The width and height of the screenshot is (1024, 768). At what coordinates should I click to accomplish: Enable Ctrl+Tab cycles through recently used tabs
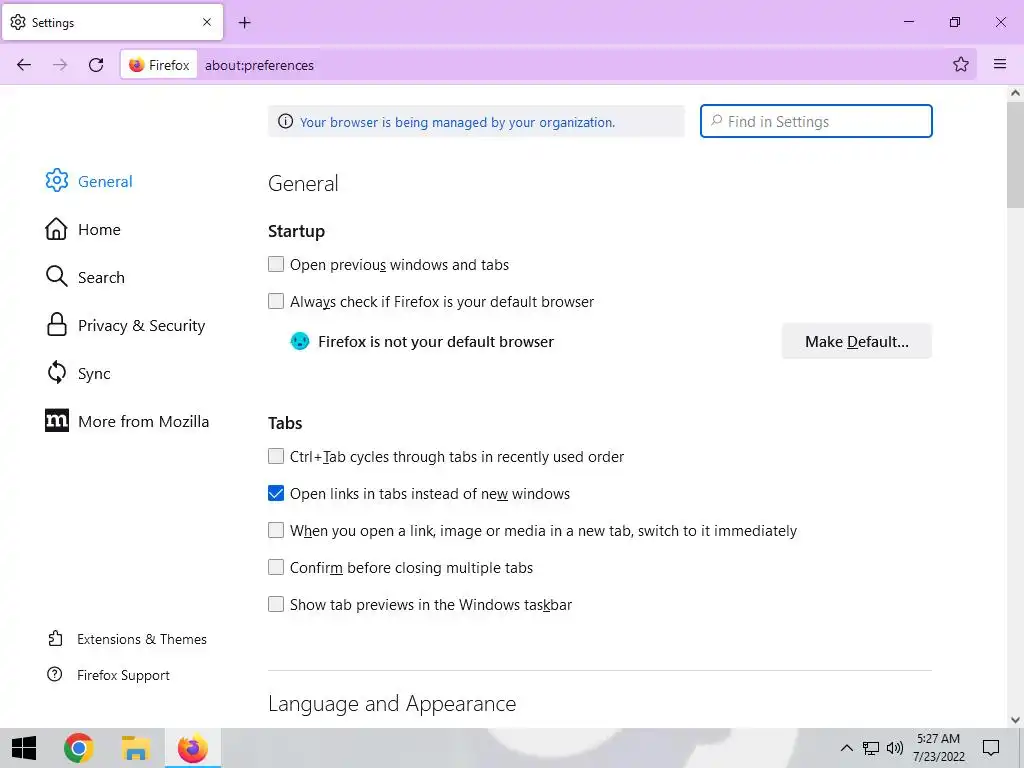coord(276,456)
